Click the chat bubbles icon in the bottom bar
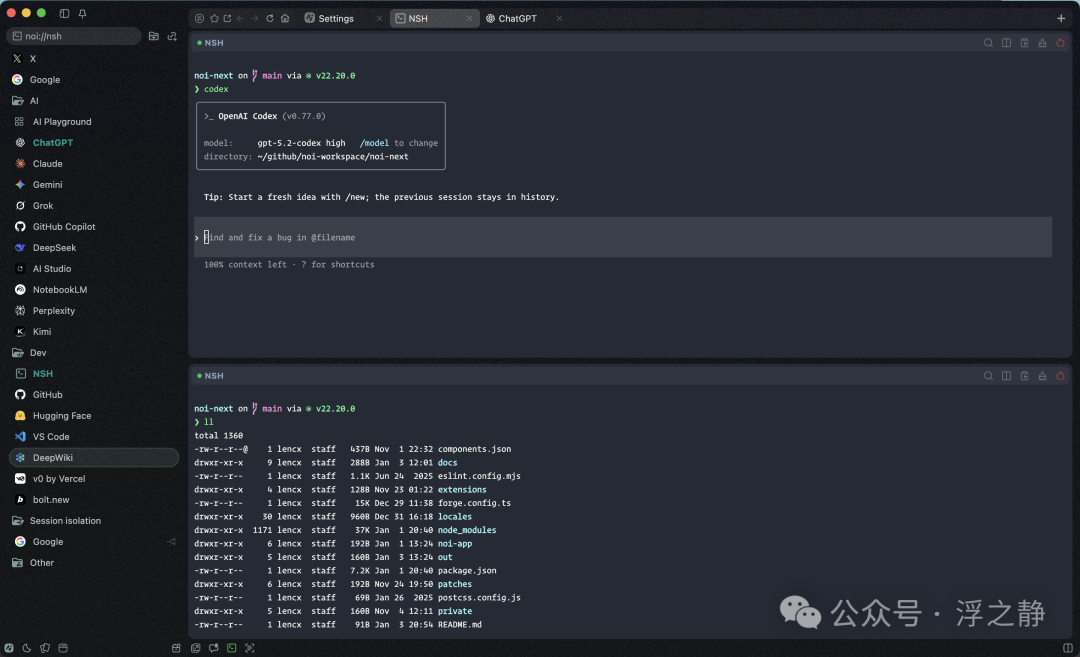This screenshot has height=657, width=1080. pyautogui.click(x=214, y=648)
